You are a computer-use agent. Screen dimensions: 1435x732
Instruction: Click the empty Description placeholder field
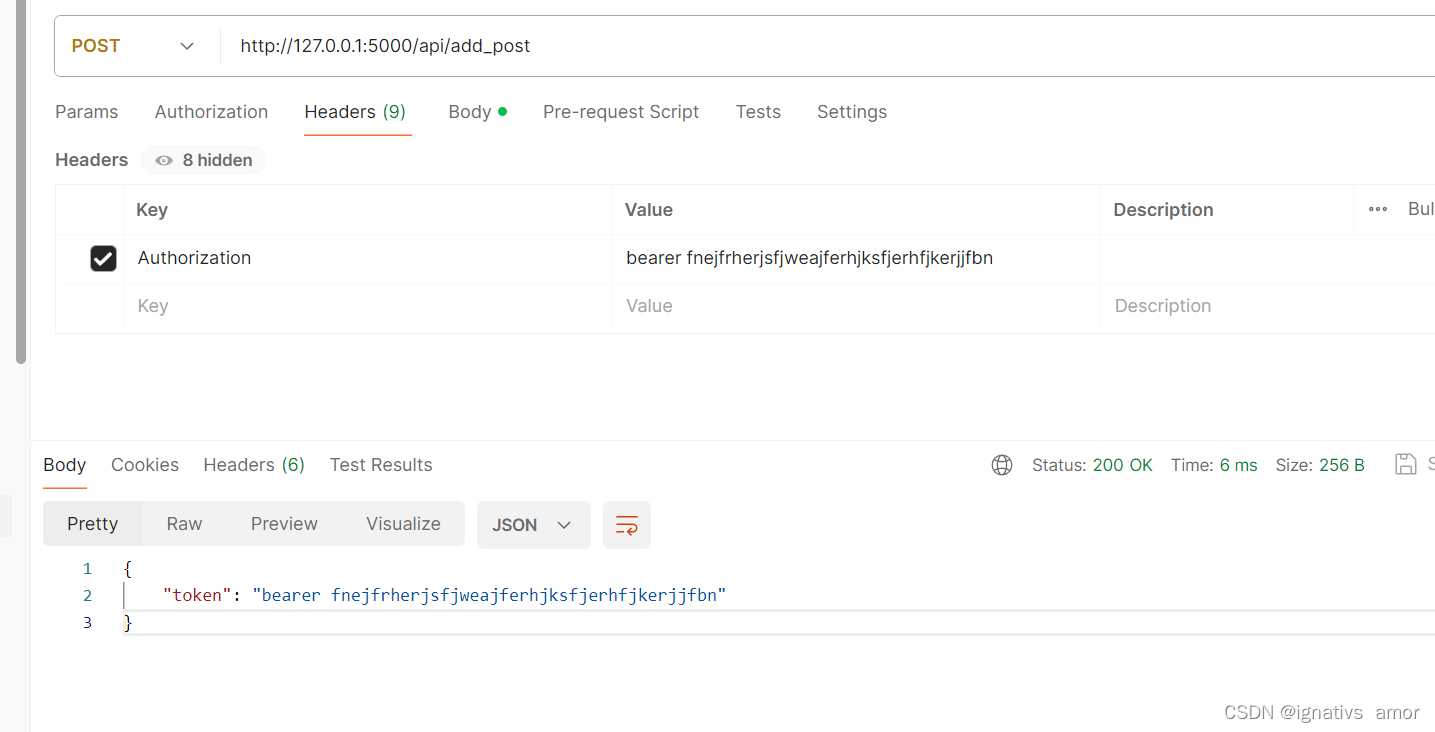(x=1268, y=306)
